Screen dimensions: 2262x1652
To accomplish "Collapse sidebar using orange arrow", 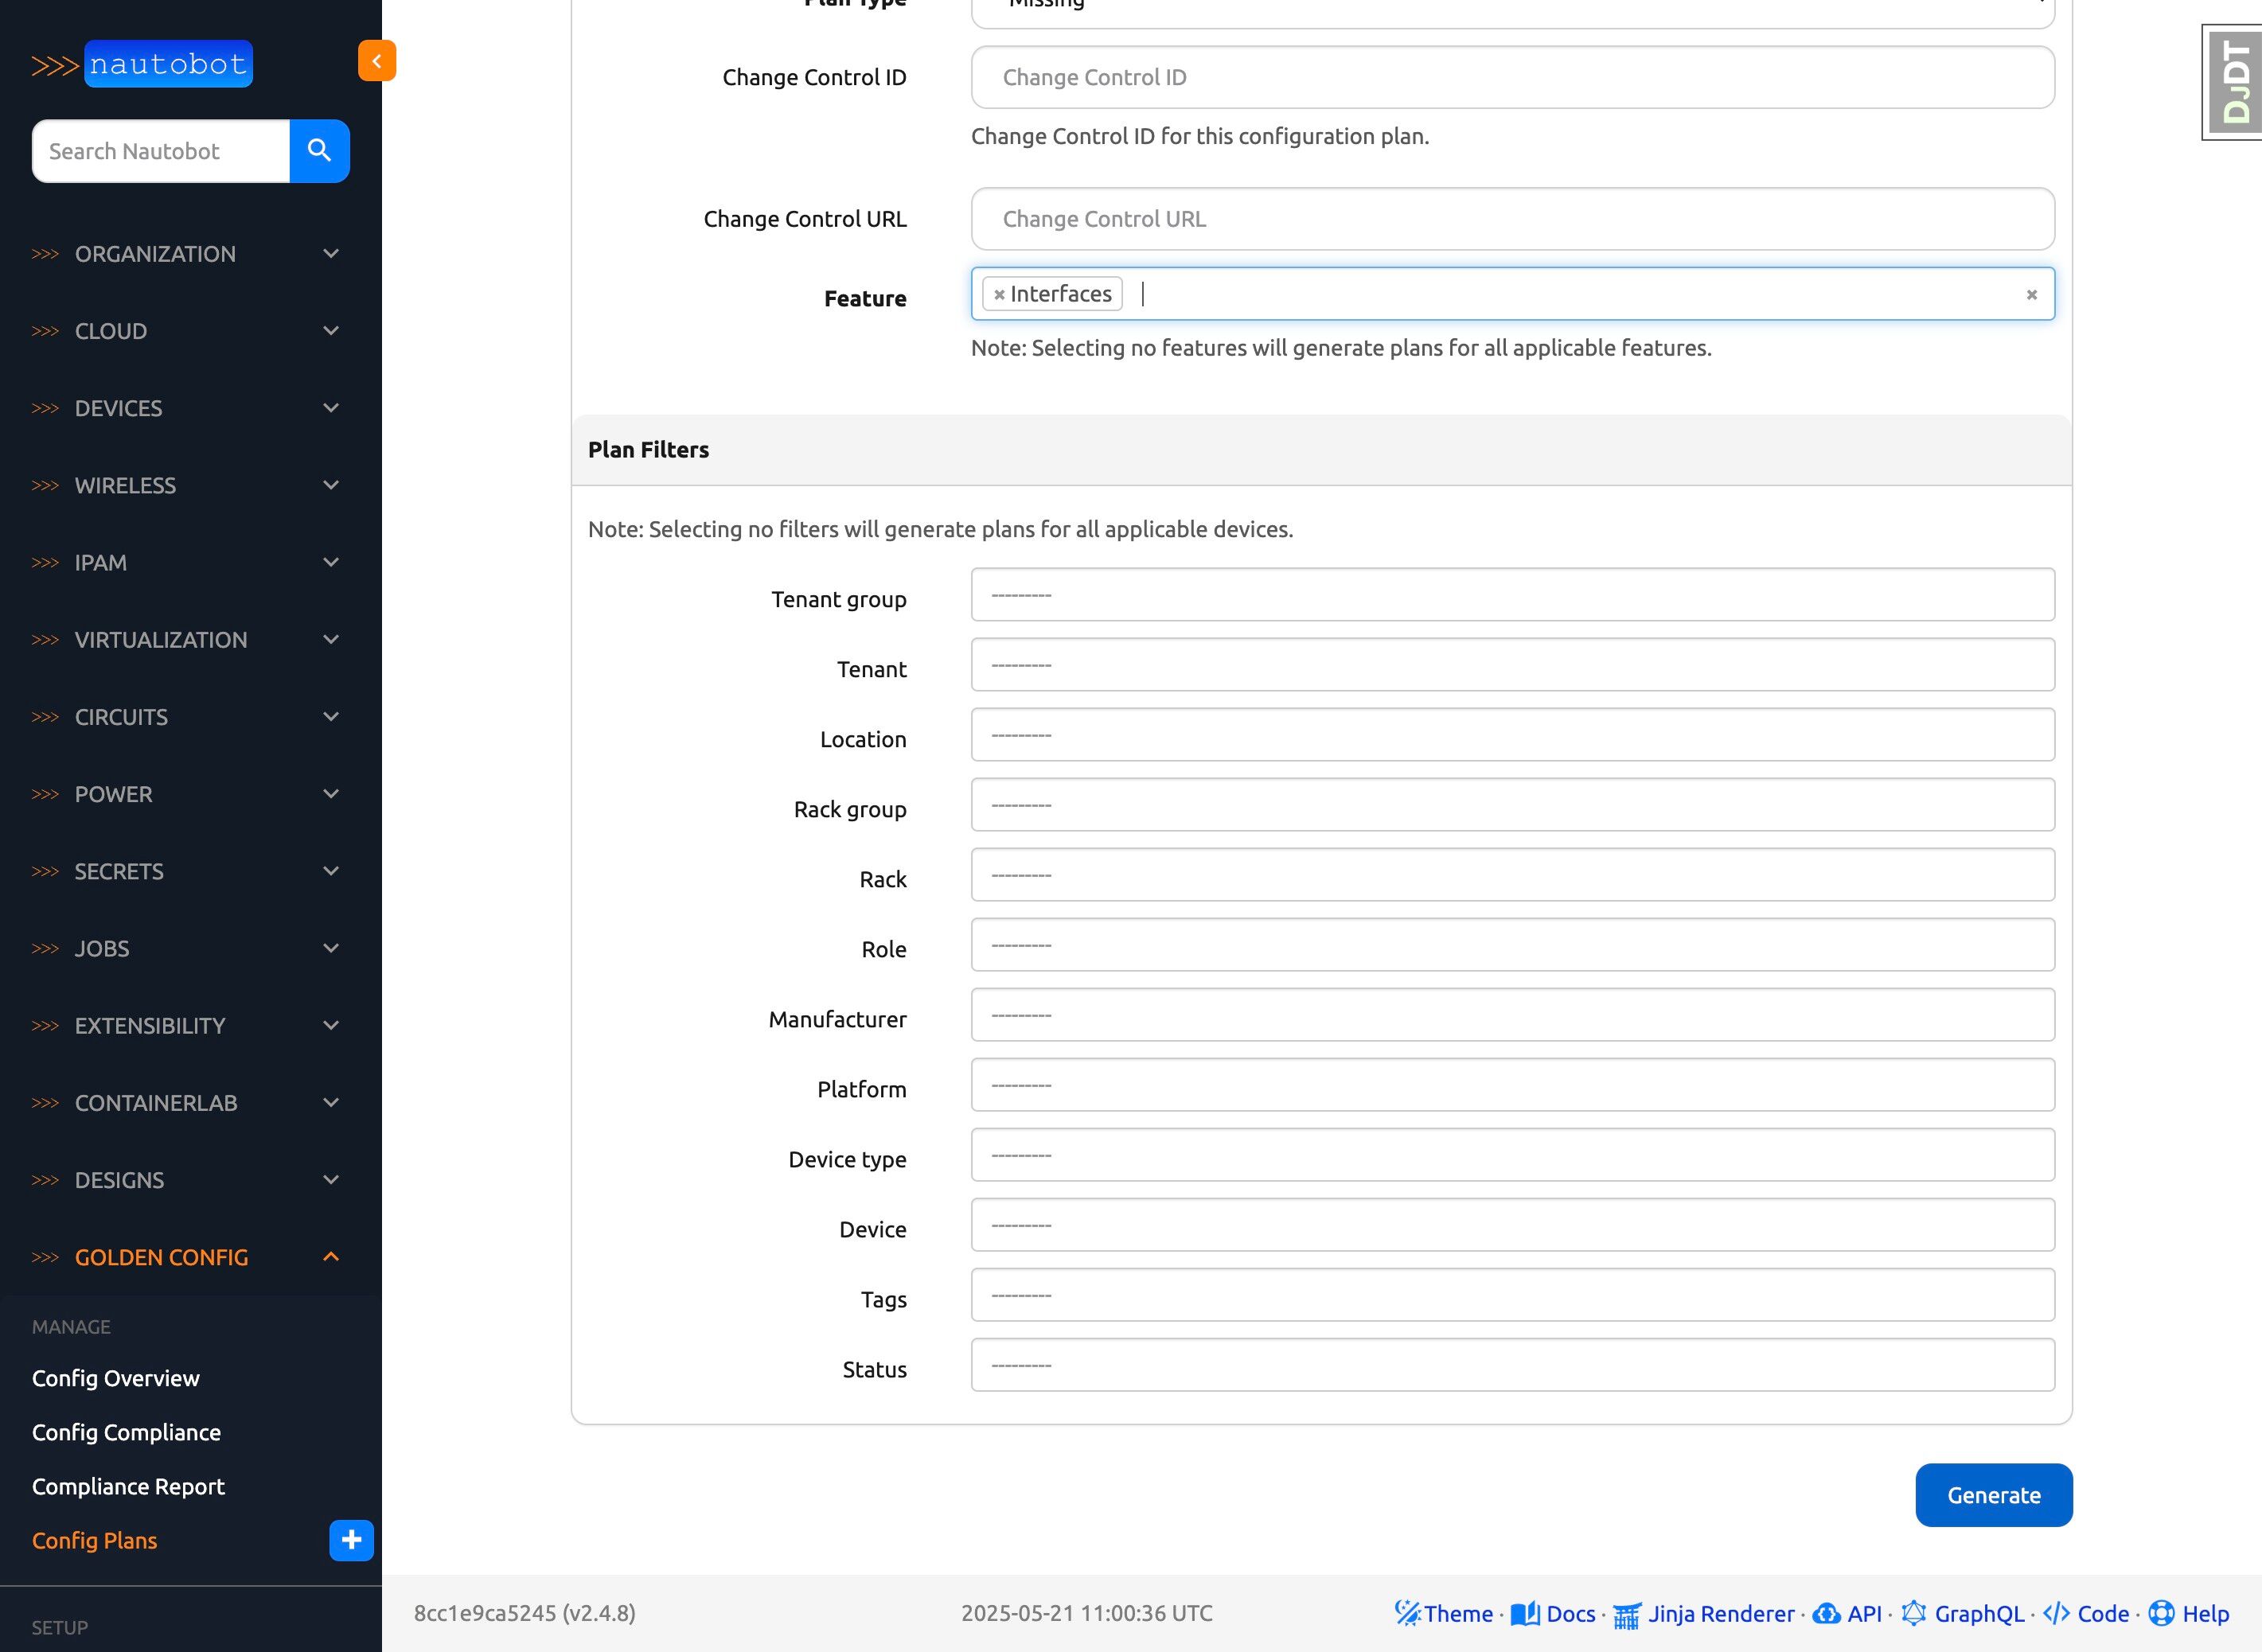I will point(377,61).
